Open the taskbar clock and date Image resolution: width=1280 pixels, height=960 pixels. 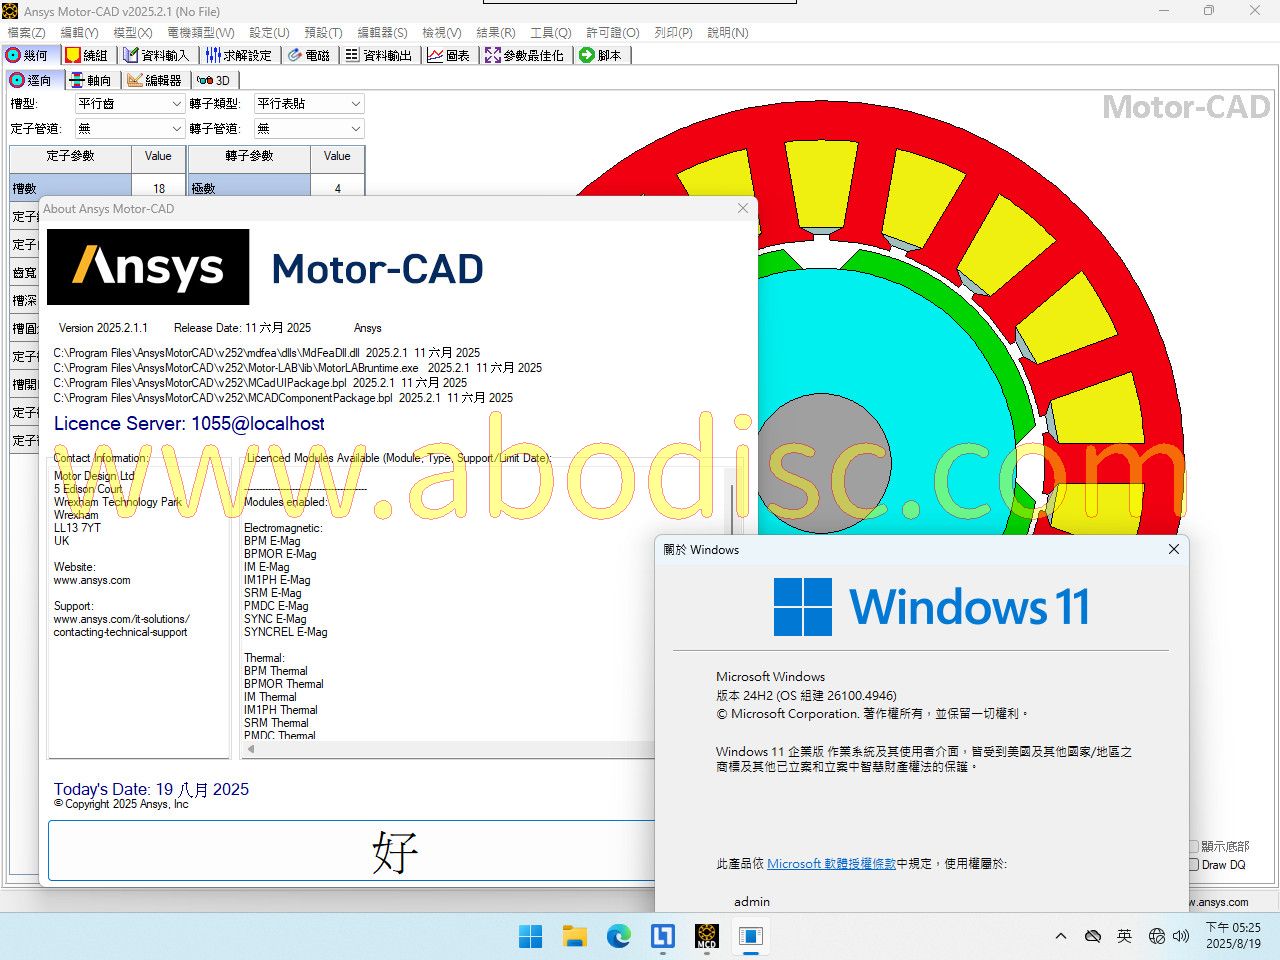click(1233, 936)
